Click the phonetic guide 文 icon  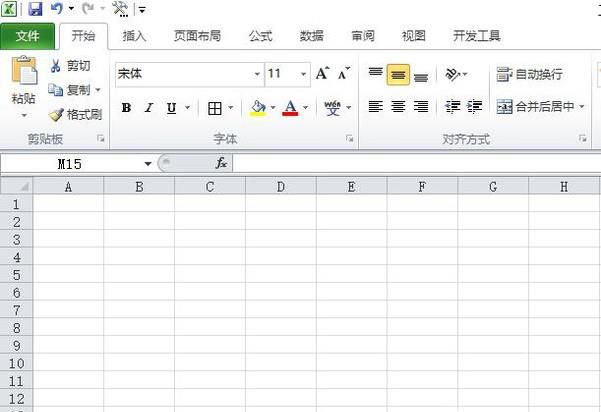332,108
